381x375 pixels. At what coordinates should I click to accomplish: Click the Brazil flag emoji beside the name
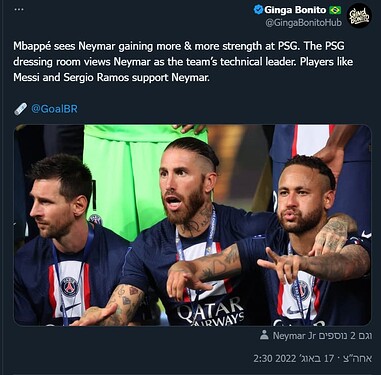coord(335,10)
